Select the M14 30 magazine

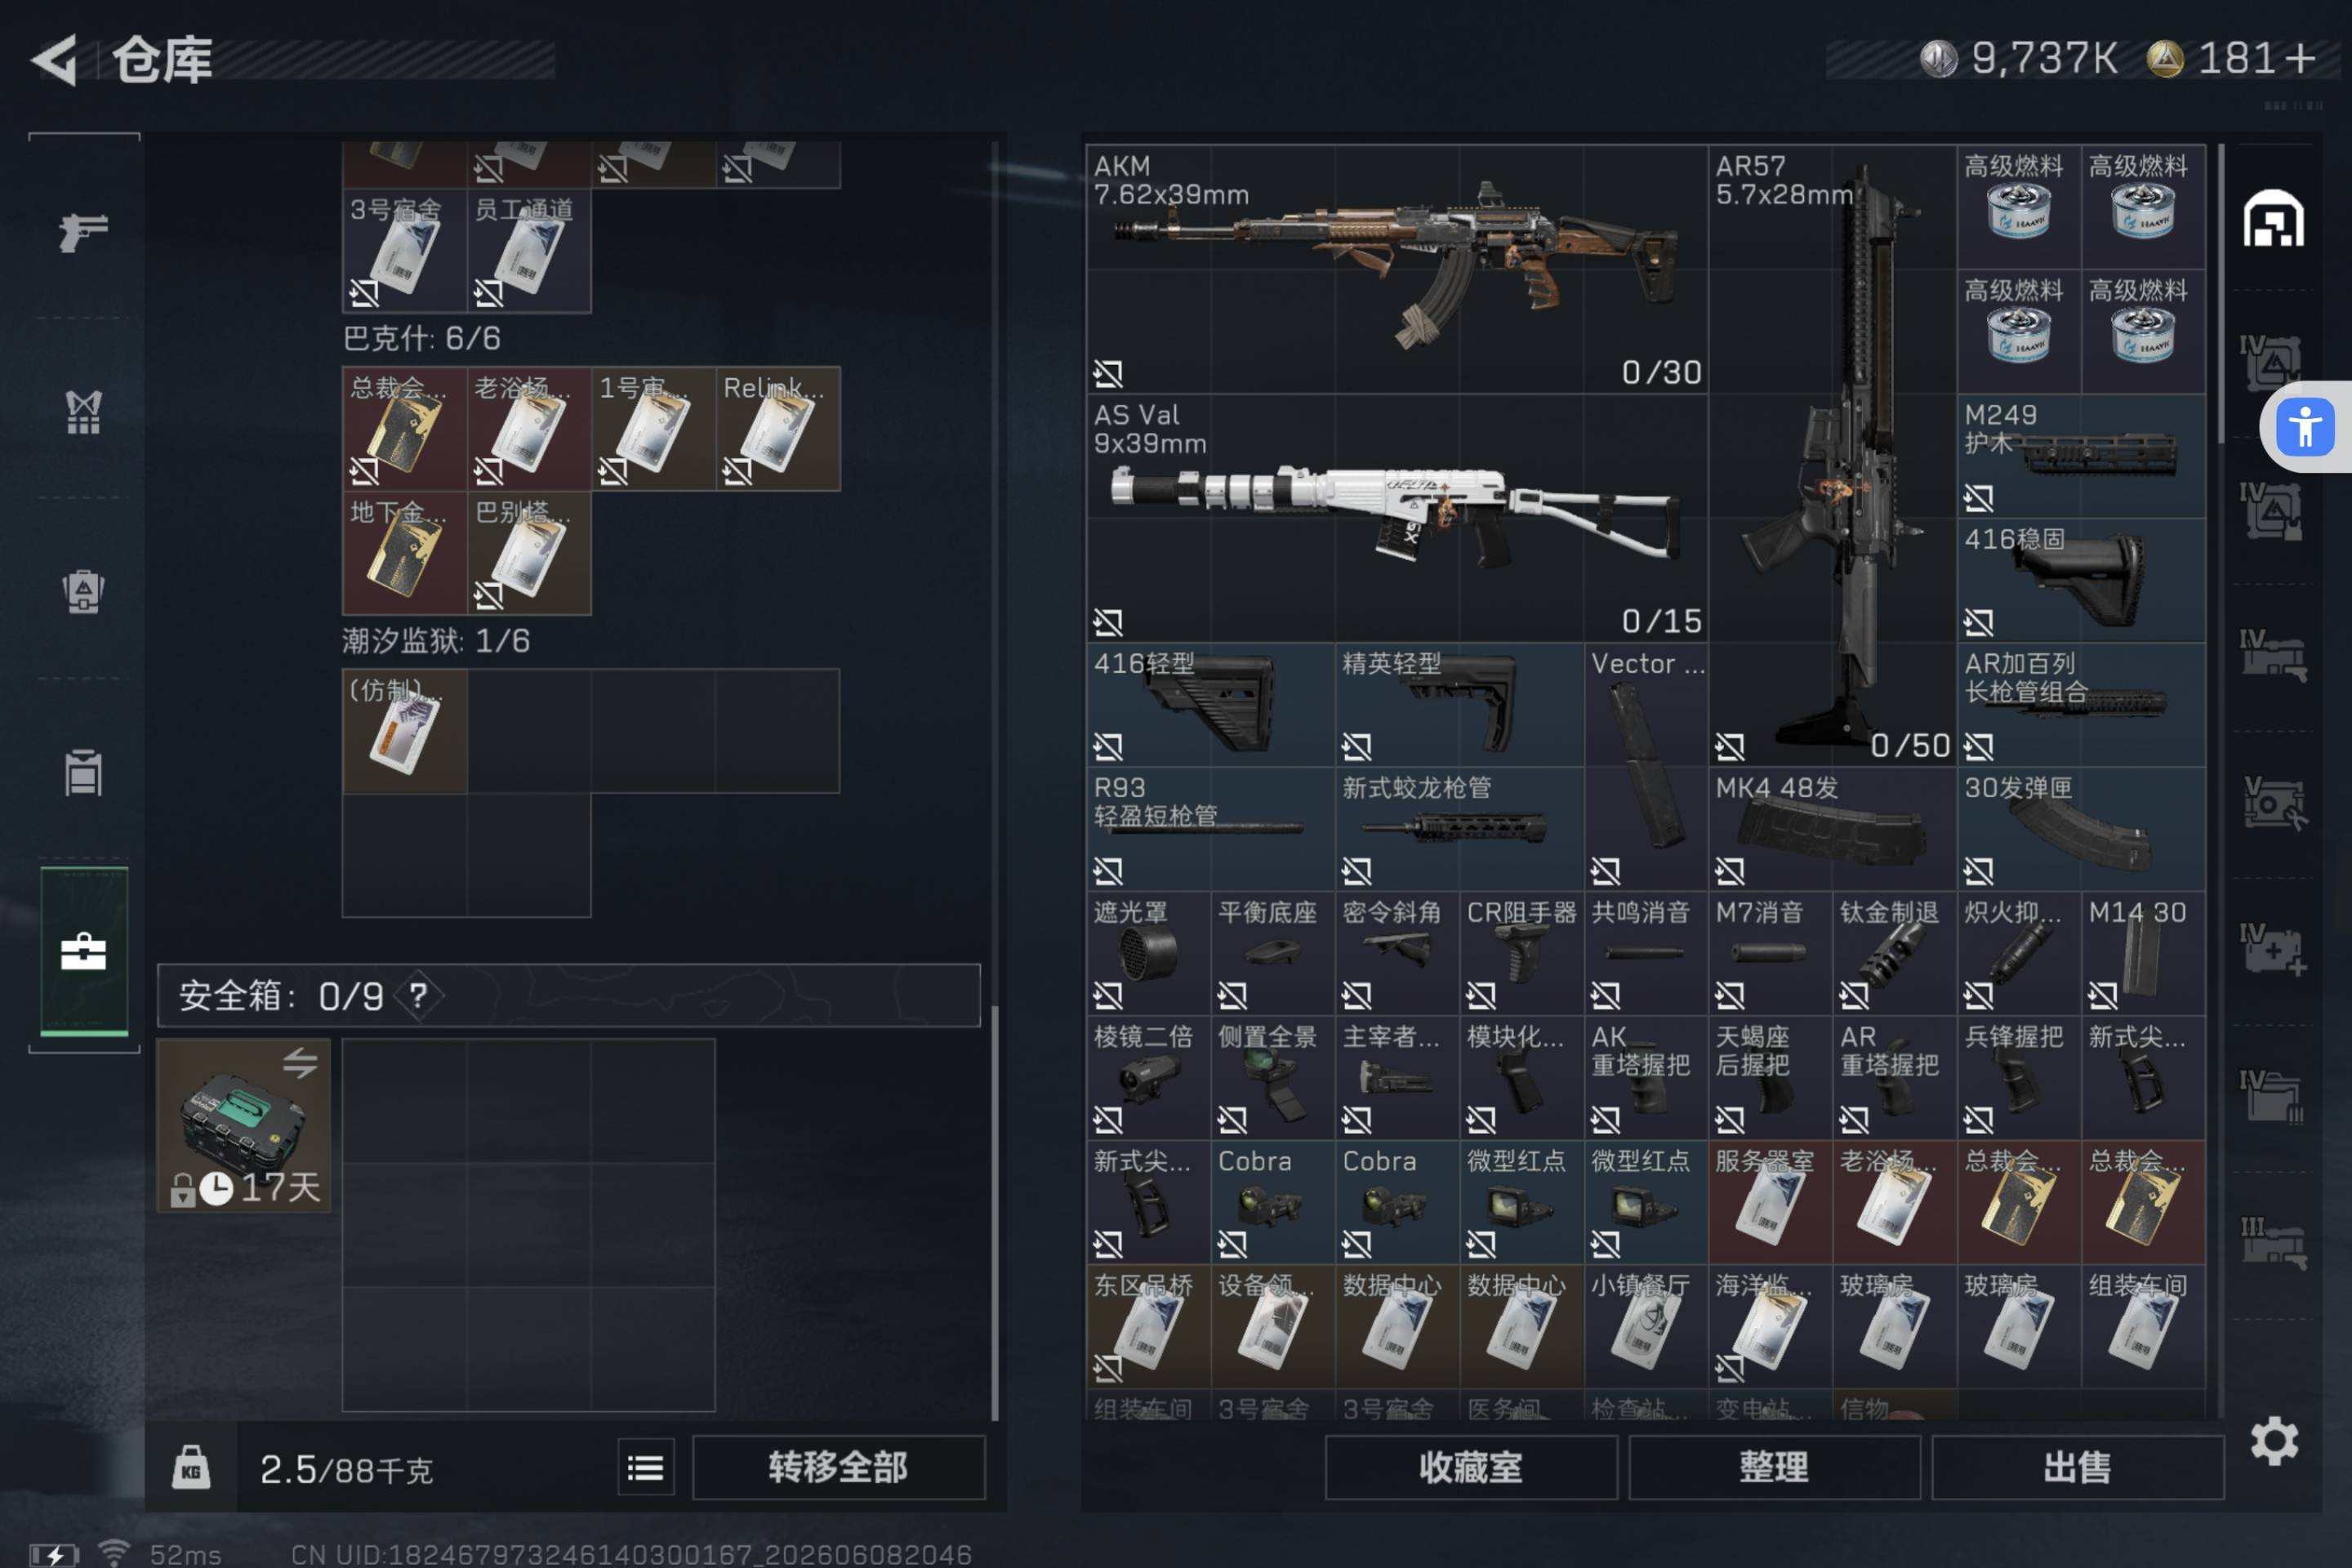point(2143,954)
